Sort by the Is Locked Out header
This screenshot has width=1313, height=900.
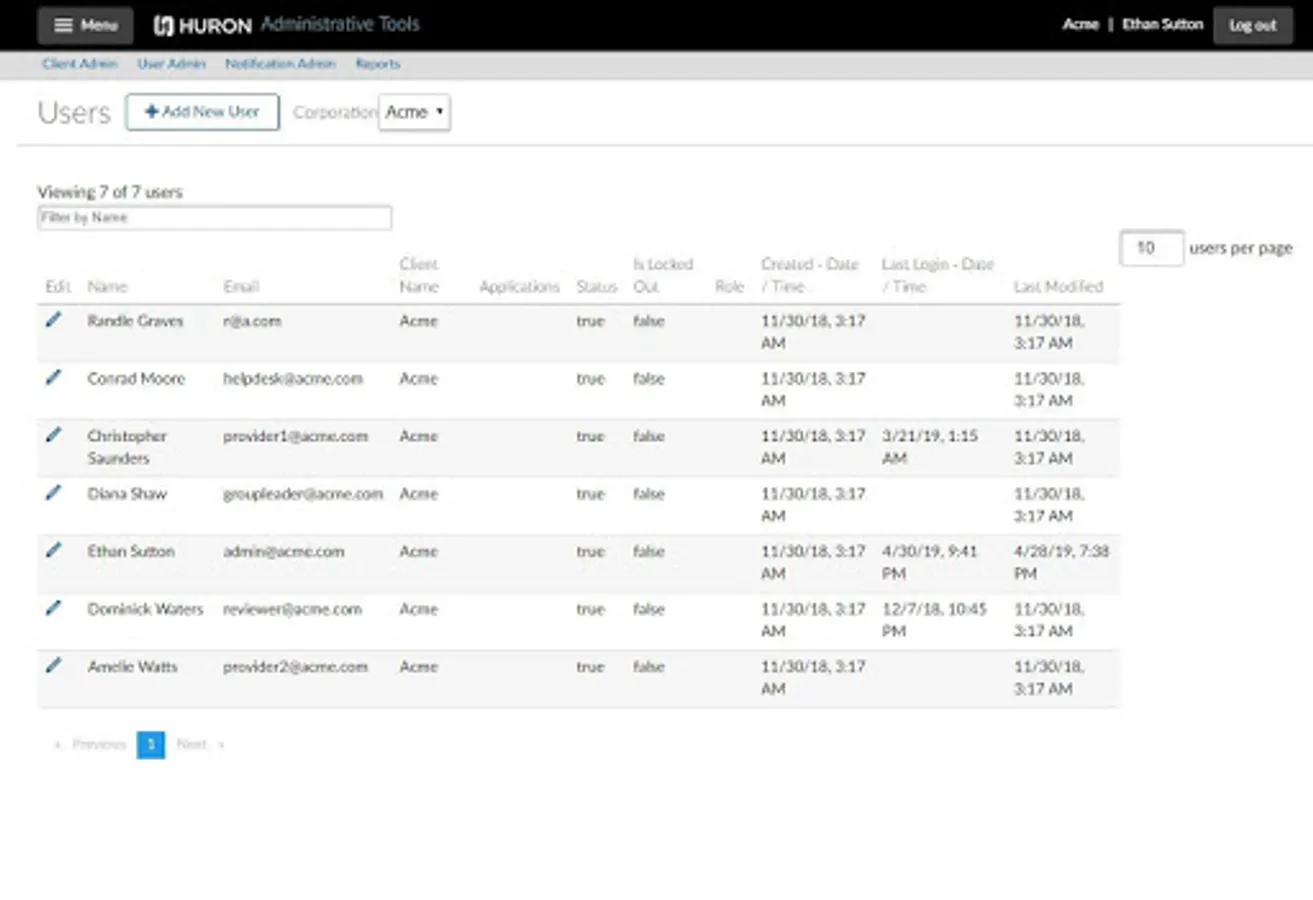click(663, 276)
